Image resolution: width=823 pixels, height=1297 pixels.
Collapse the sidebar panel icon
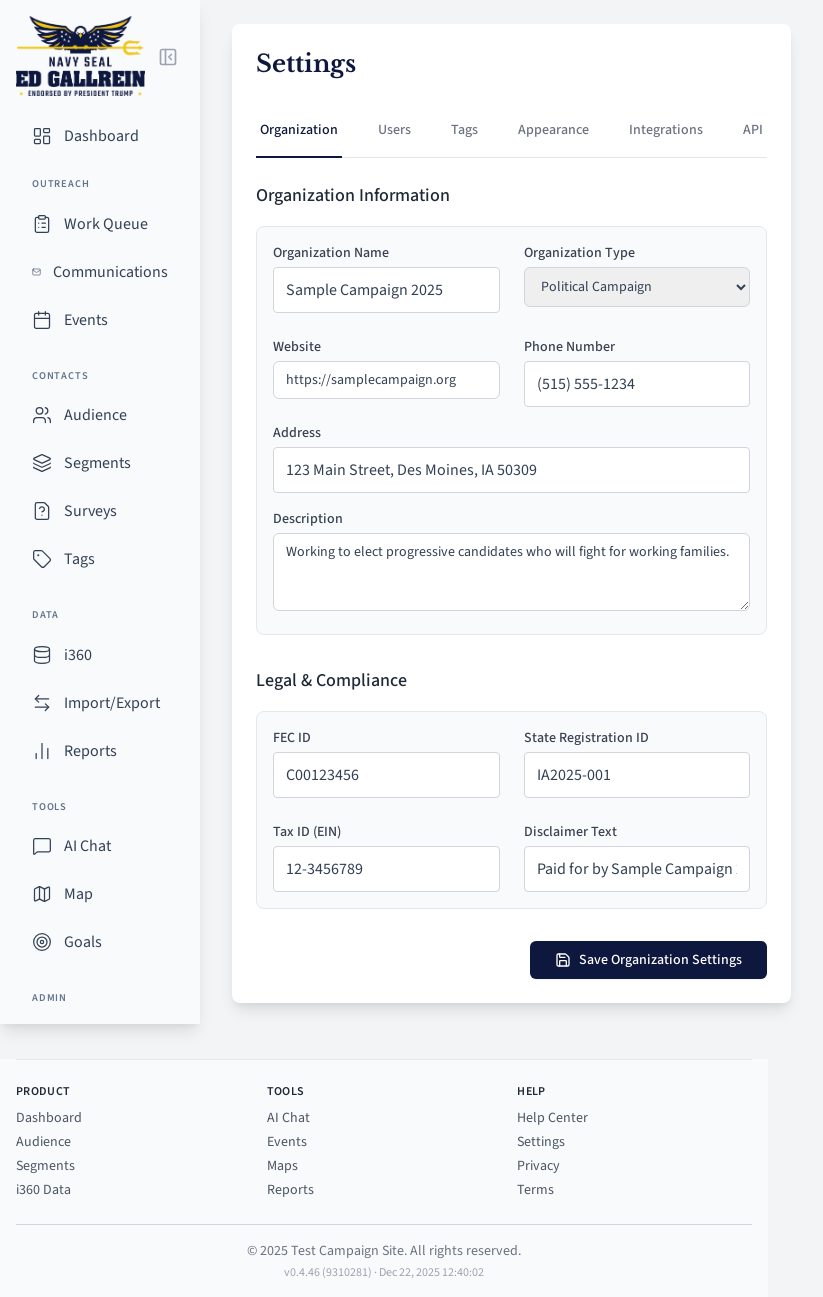click(x=168, y=57)
